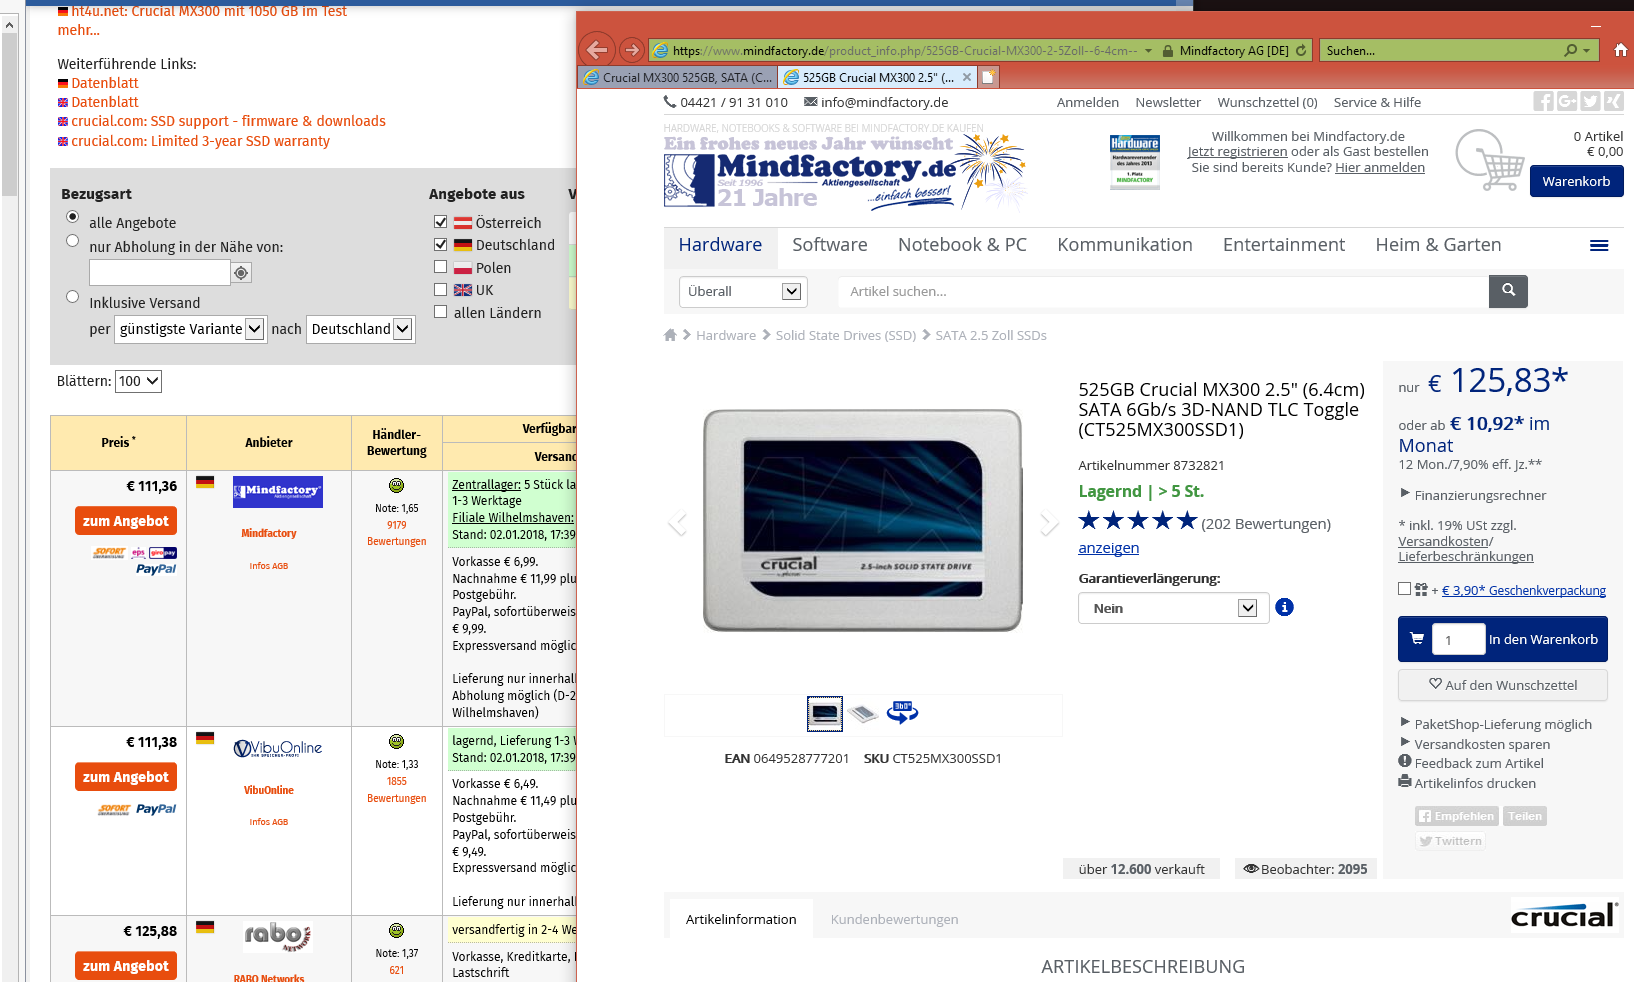The width and height of the screenshot is (1634, 982).
Task: Tick the Geschenkverpackung checkbox
Action: coord(1405,589)
